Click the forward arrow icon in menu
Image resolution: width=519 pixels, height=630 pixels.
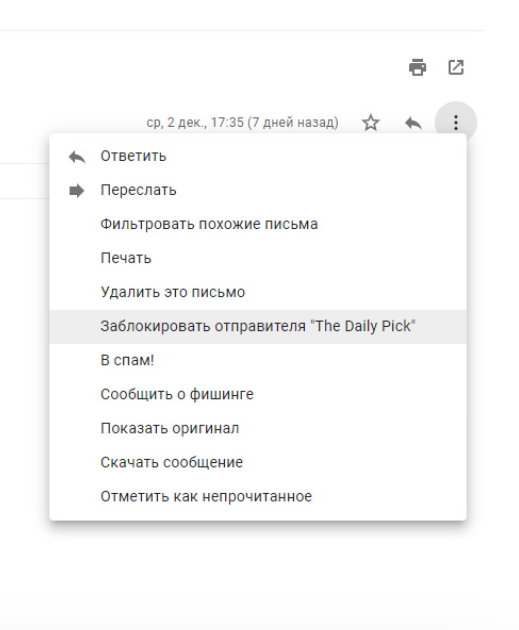tap(77, 190)
